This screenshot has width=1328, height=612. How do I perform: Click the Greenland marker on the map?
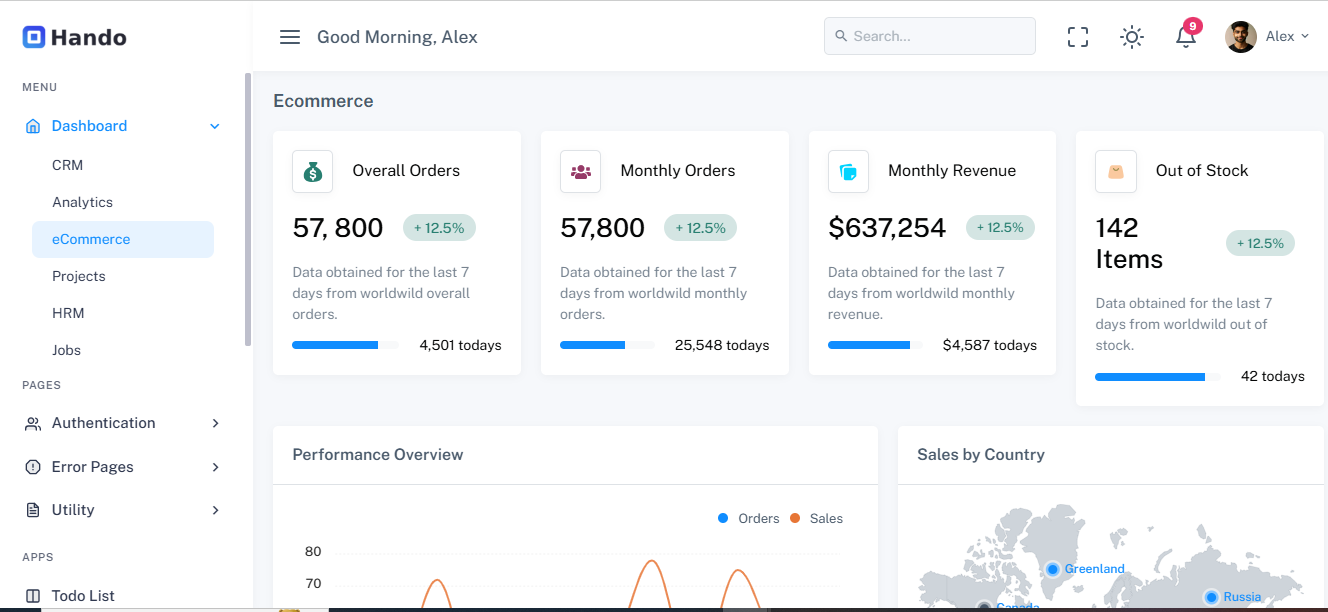click(1052, 569)
